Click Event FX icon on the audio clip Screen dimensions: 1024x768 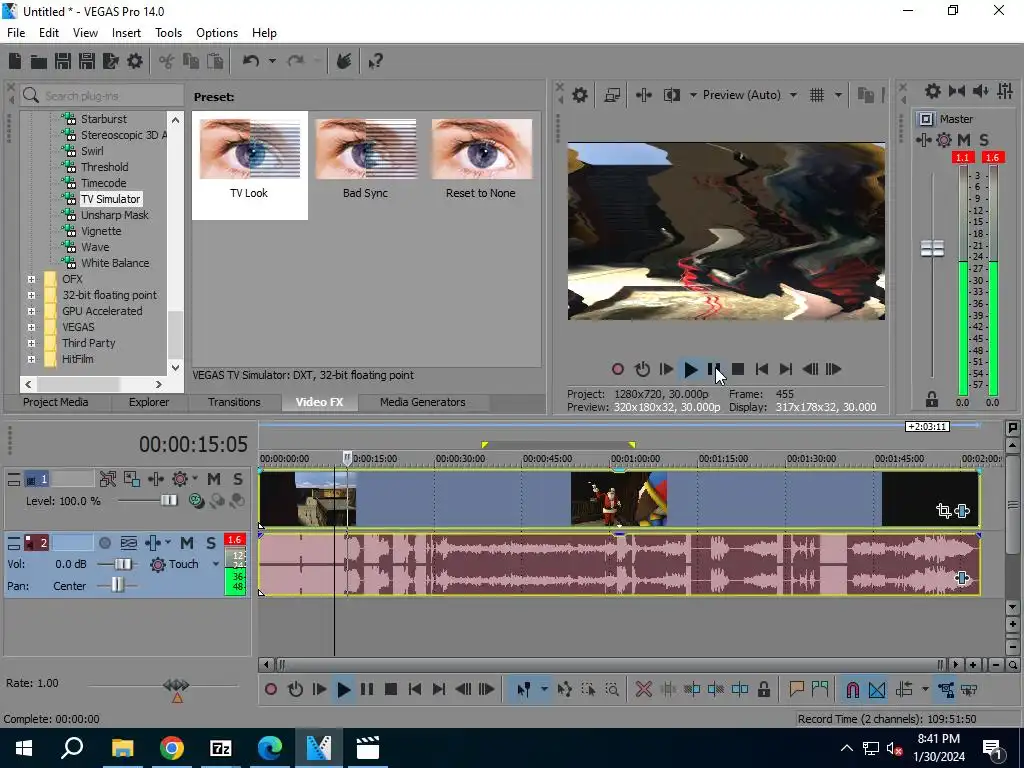click(962, 578)
